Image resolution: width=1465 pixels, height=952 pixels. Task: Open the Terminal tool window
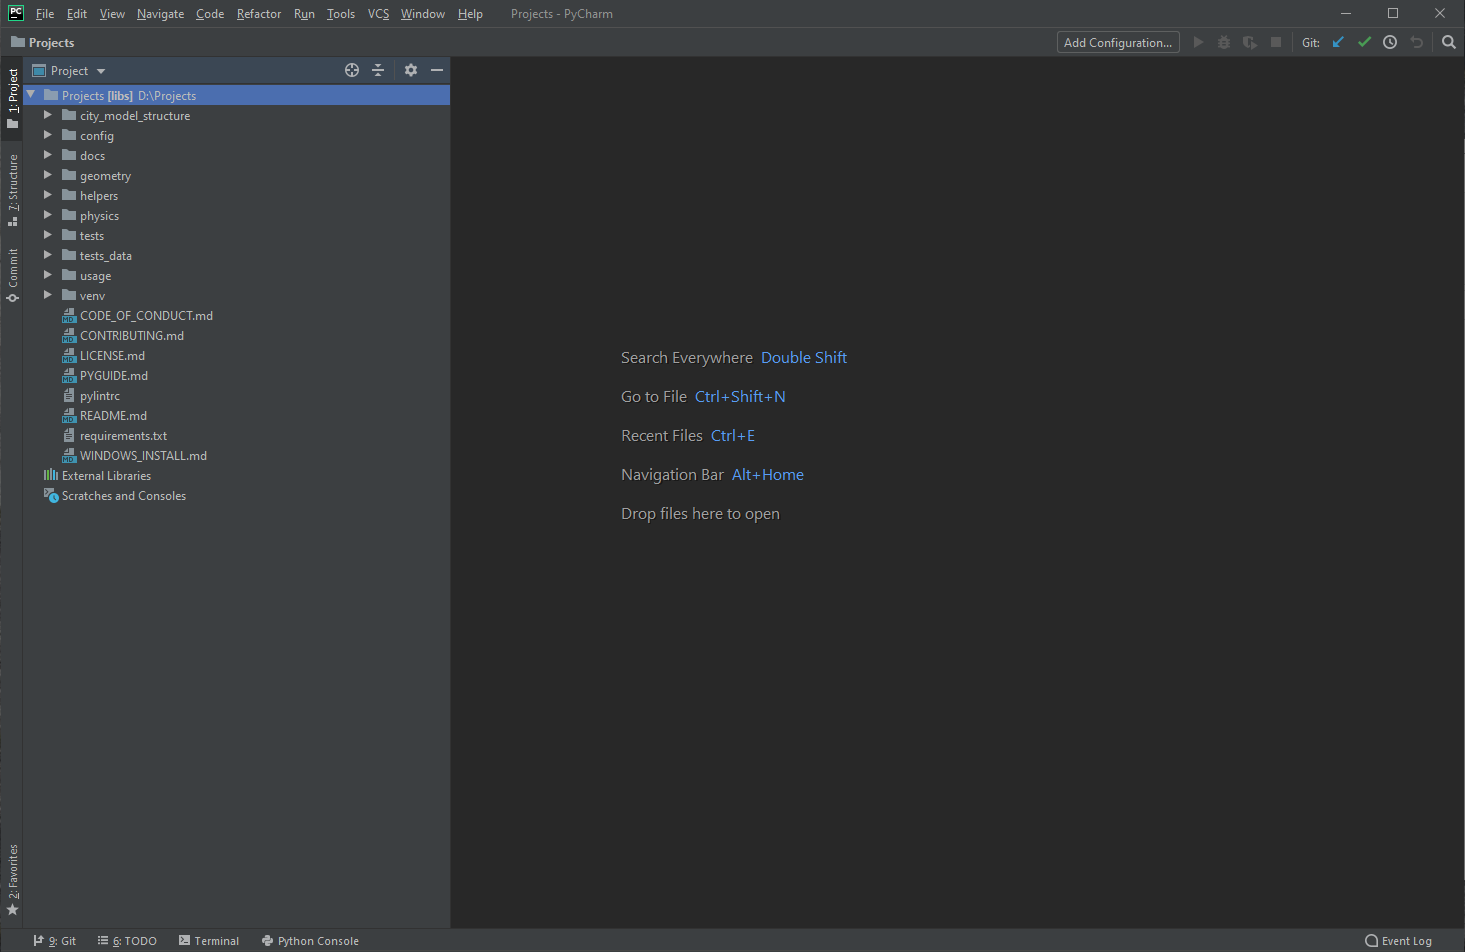[209, 941]
